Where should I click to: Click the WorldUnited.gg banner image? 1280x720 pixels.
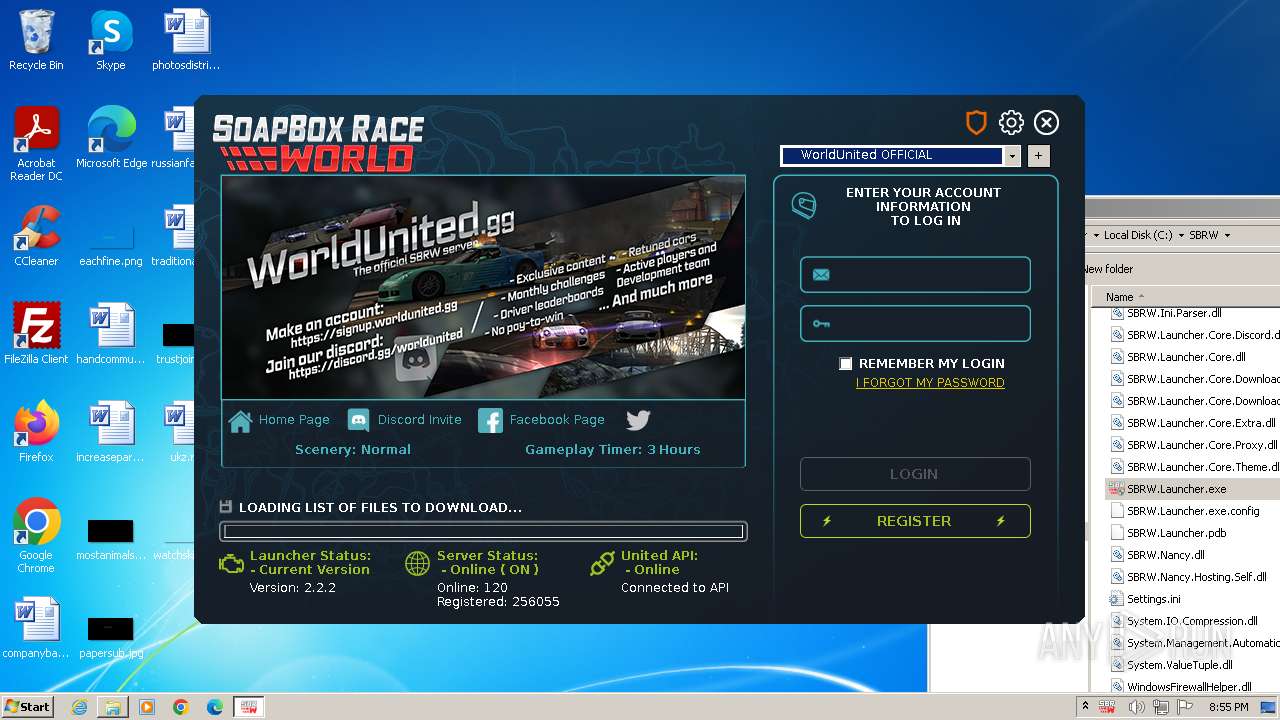[483, 288]
